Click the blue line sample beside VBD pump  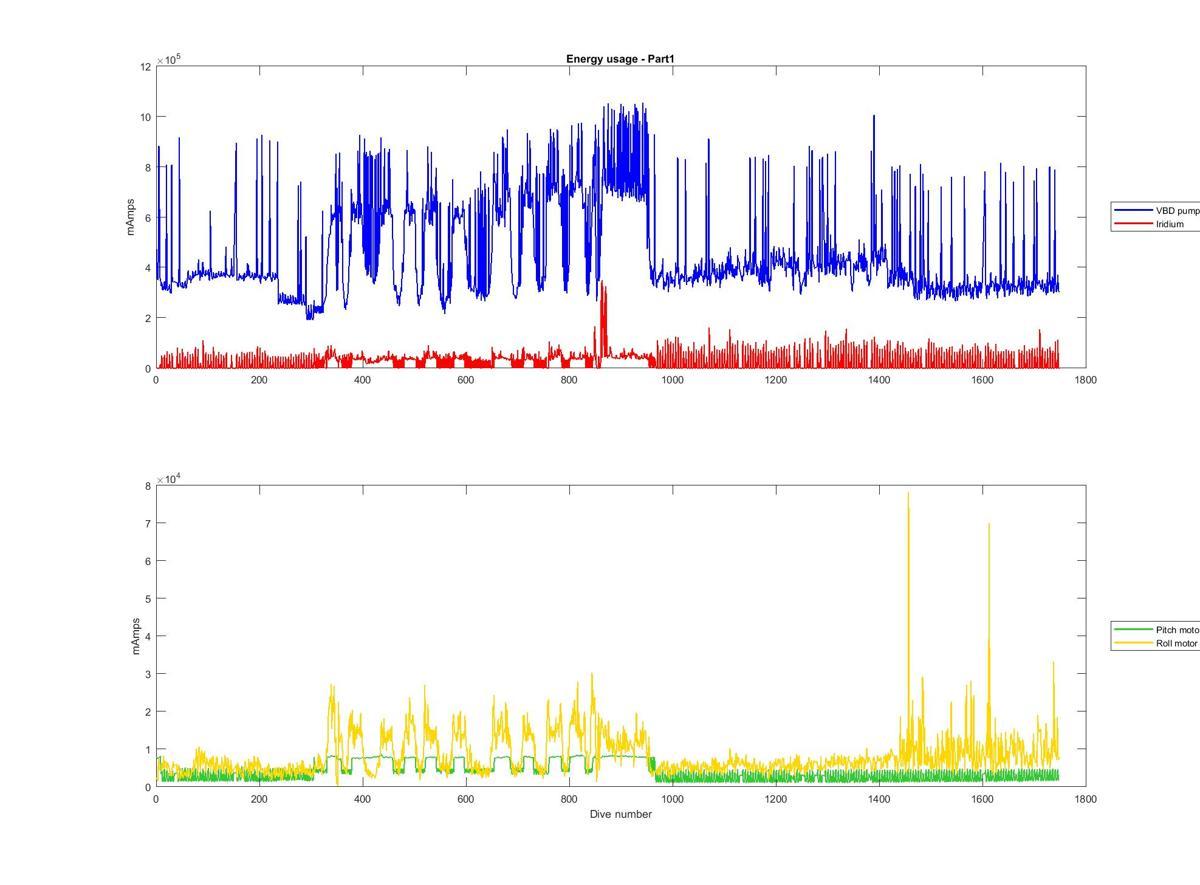[1134, 211]
